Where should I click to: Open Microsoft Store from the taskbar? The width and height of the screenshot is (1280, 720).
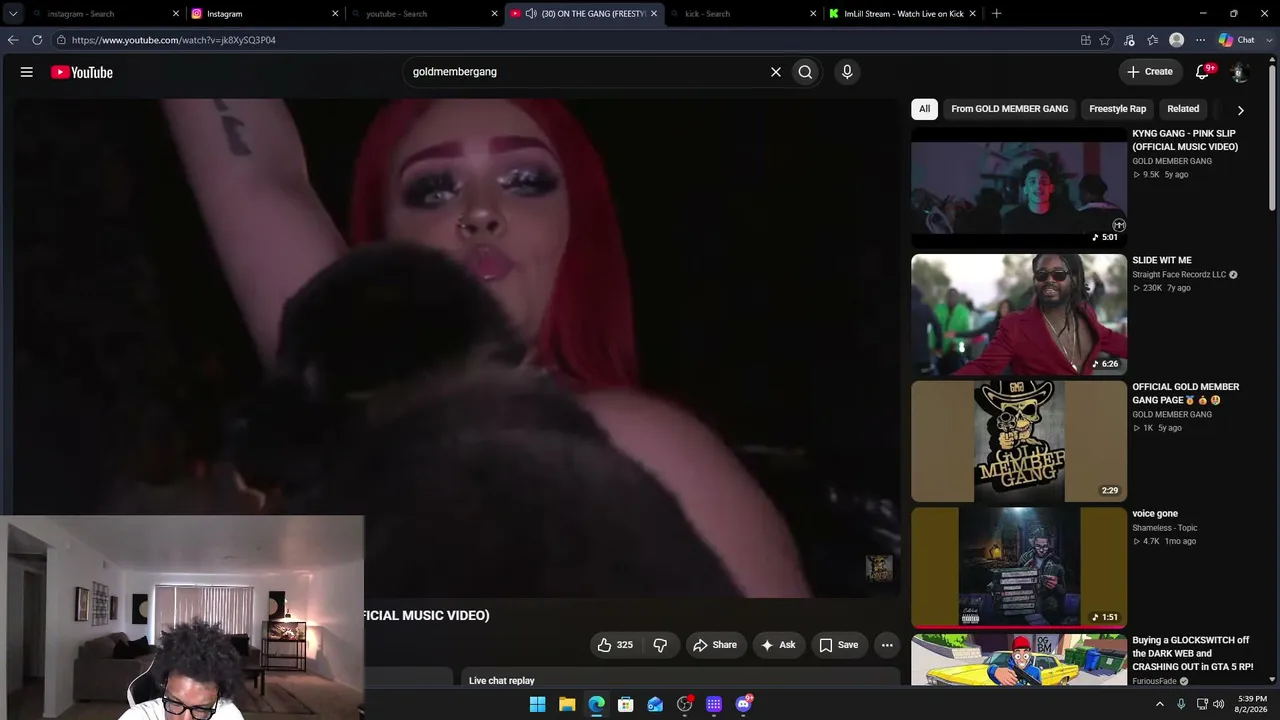(x=625, y=704)
